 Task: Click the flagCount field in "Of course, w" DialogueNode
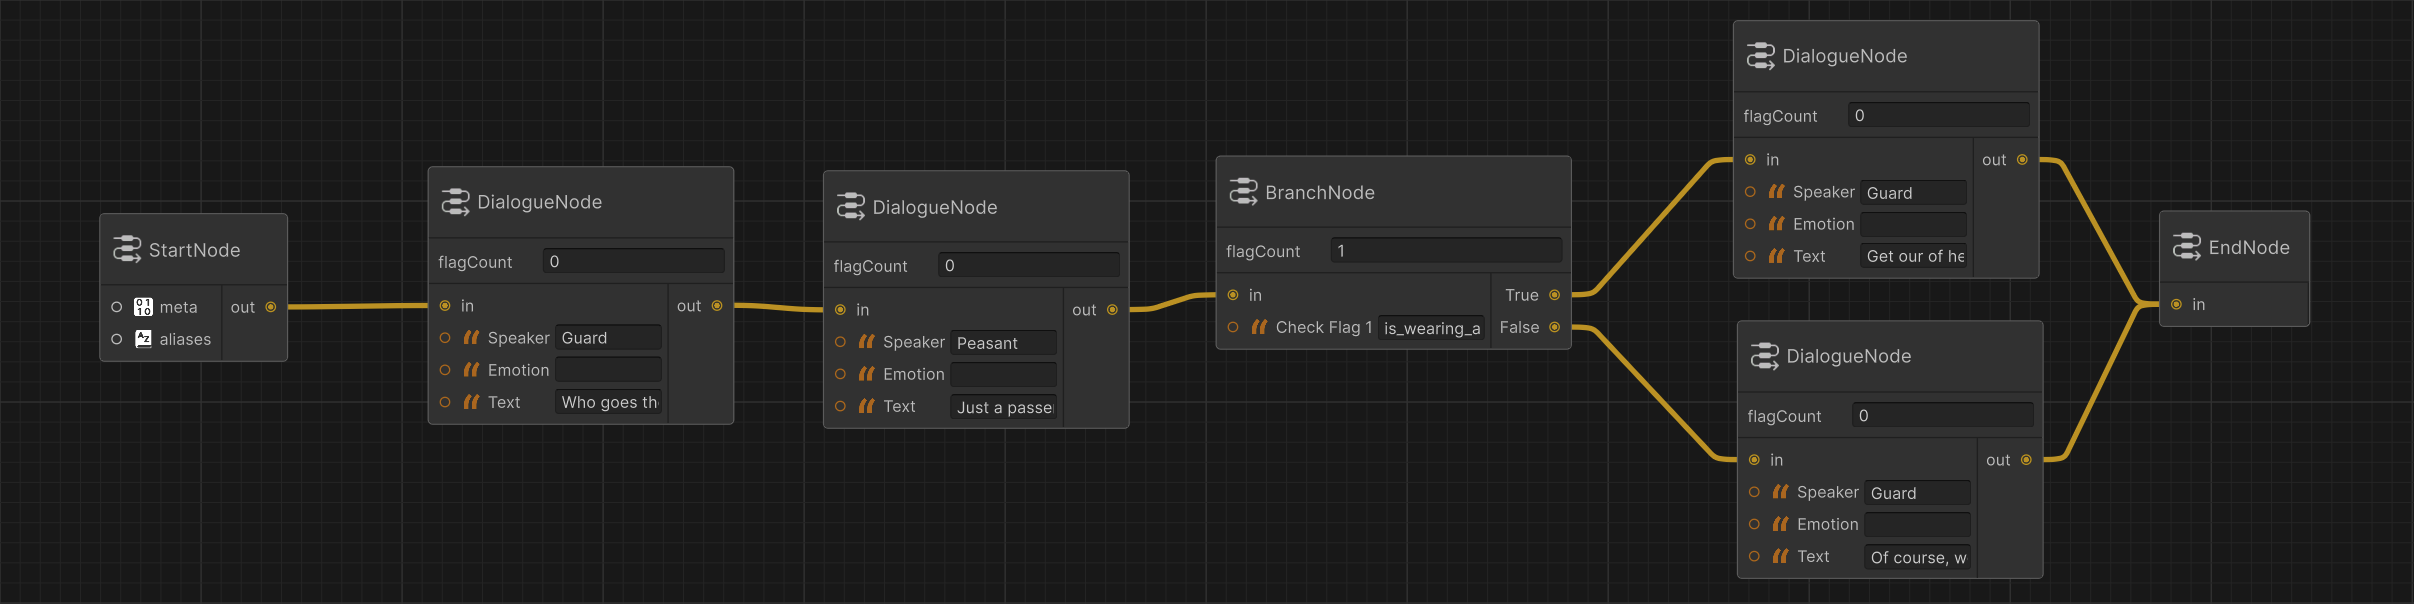pos(1943,415)
